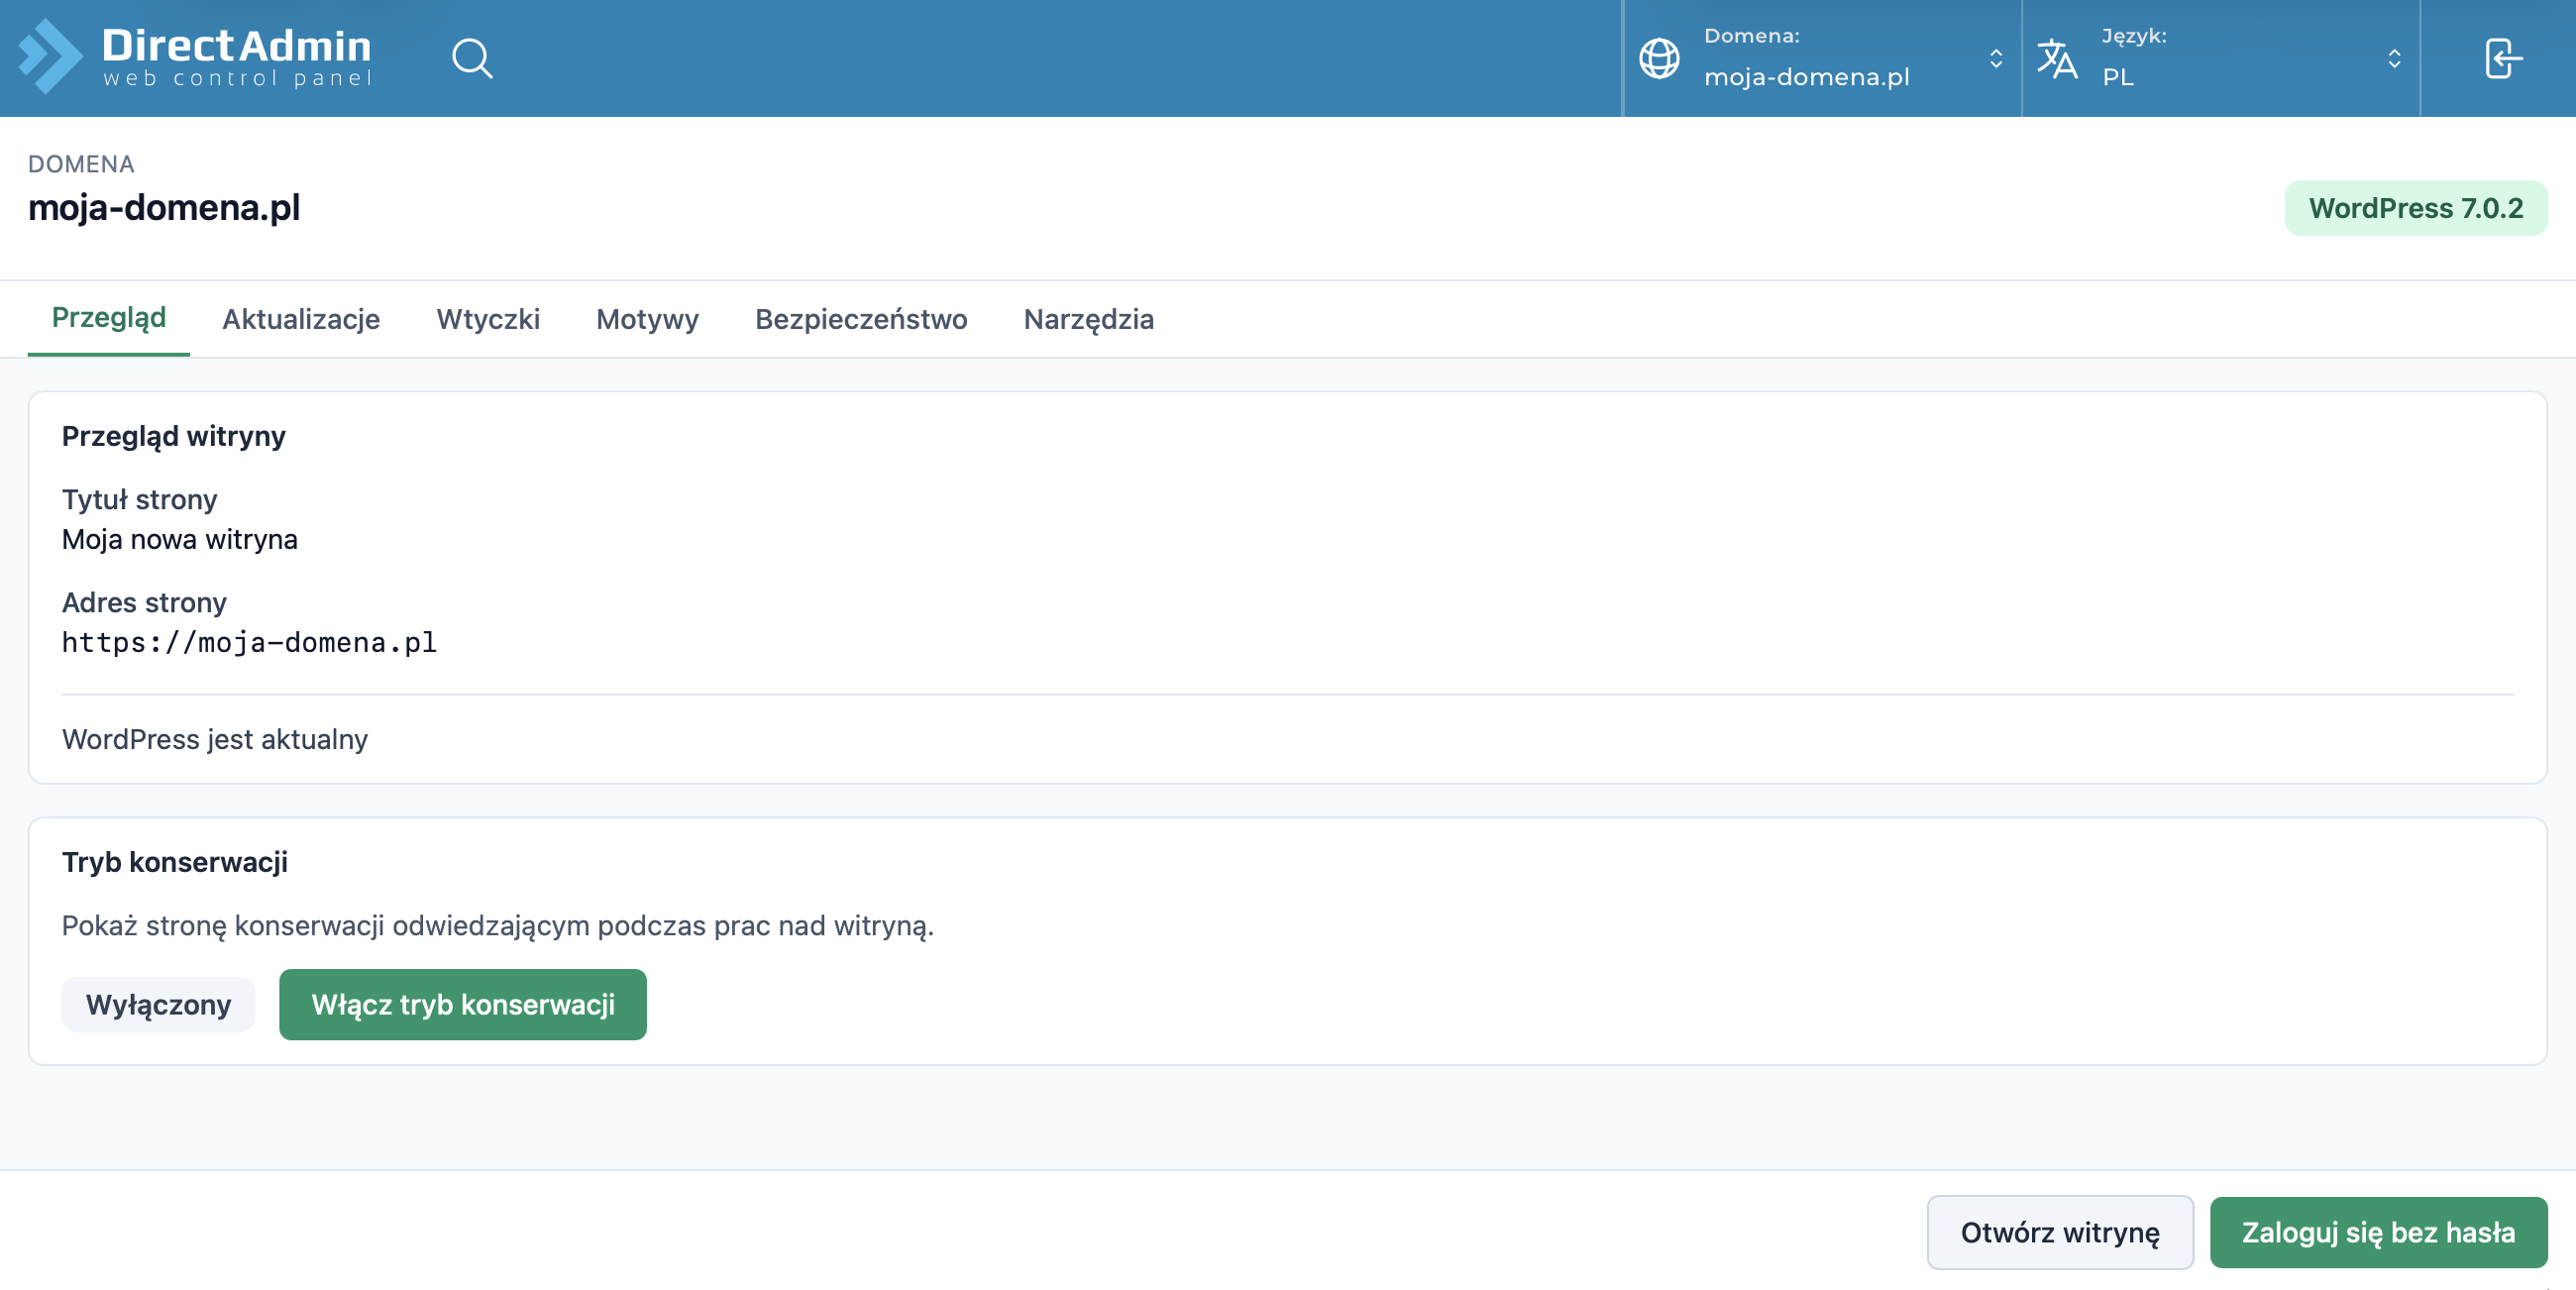Click the DOMENA breadcrumb label
Image resolution: width=2576 pixels, height=1290 pixels.
[81, 164]
